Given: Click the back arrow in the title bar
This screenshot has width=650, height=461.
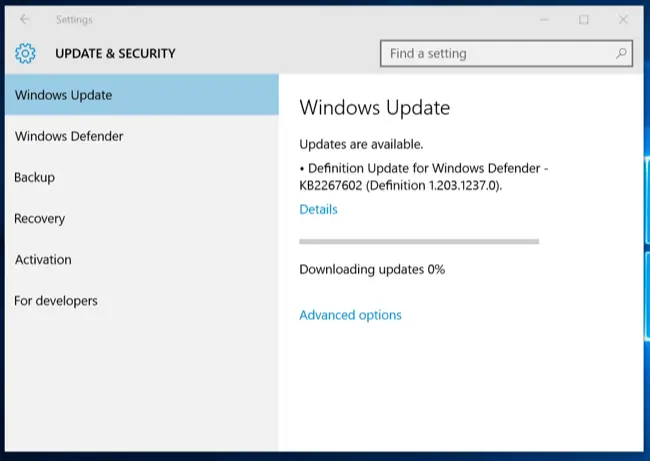Looking at the screenshot, I should (25, 19).
